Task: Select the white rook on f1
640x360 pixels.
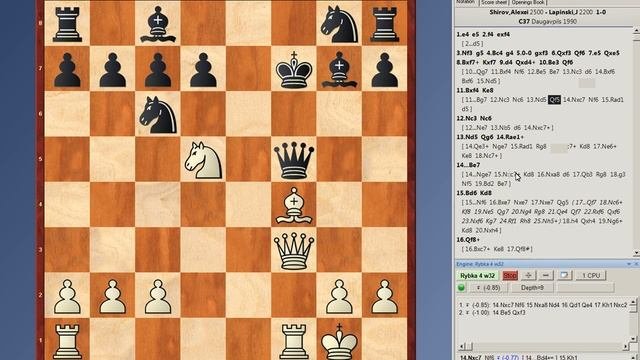Action: (x=293, y=341)
